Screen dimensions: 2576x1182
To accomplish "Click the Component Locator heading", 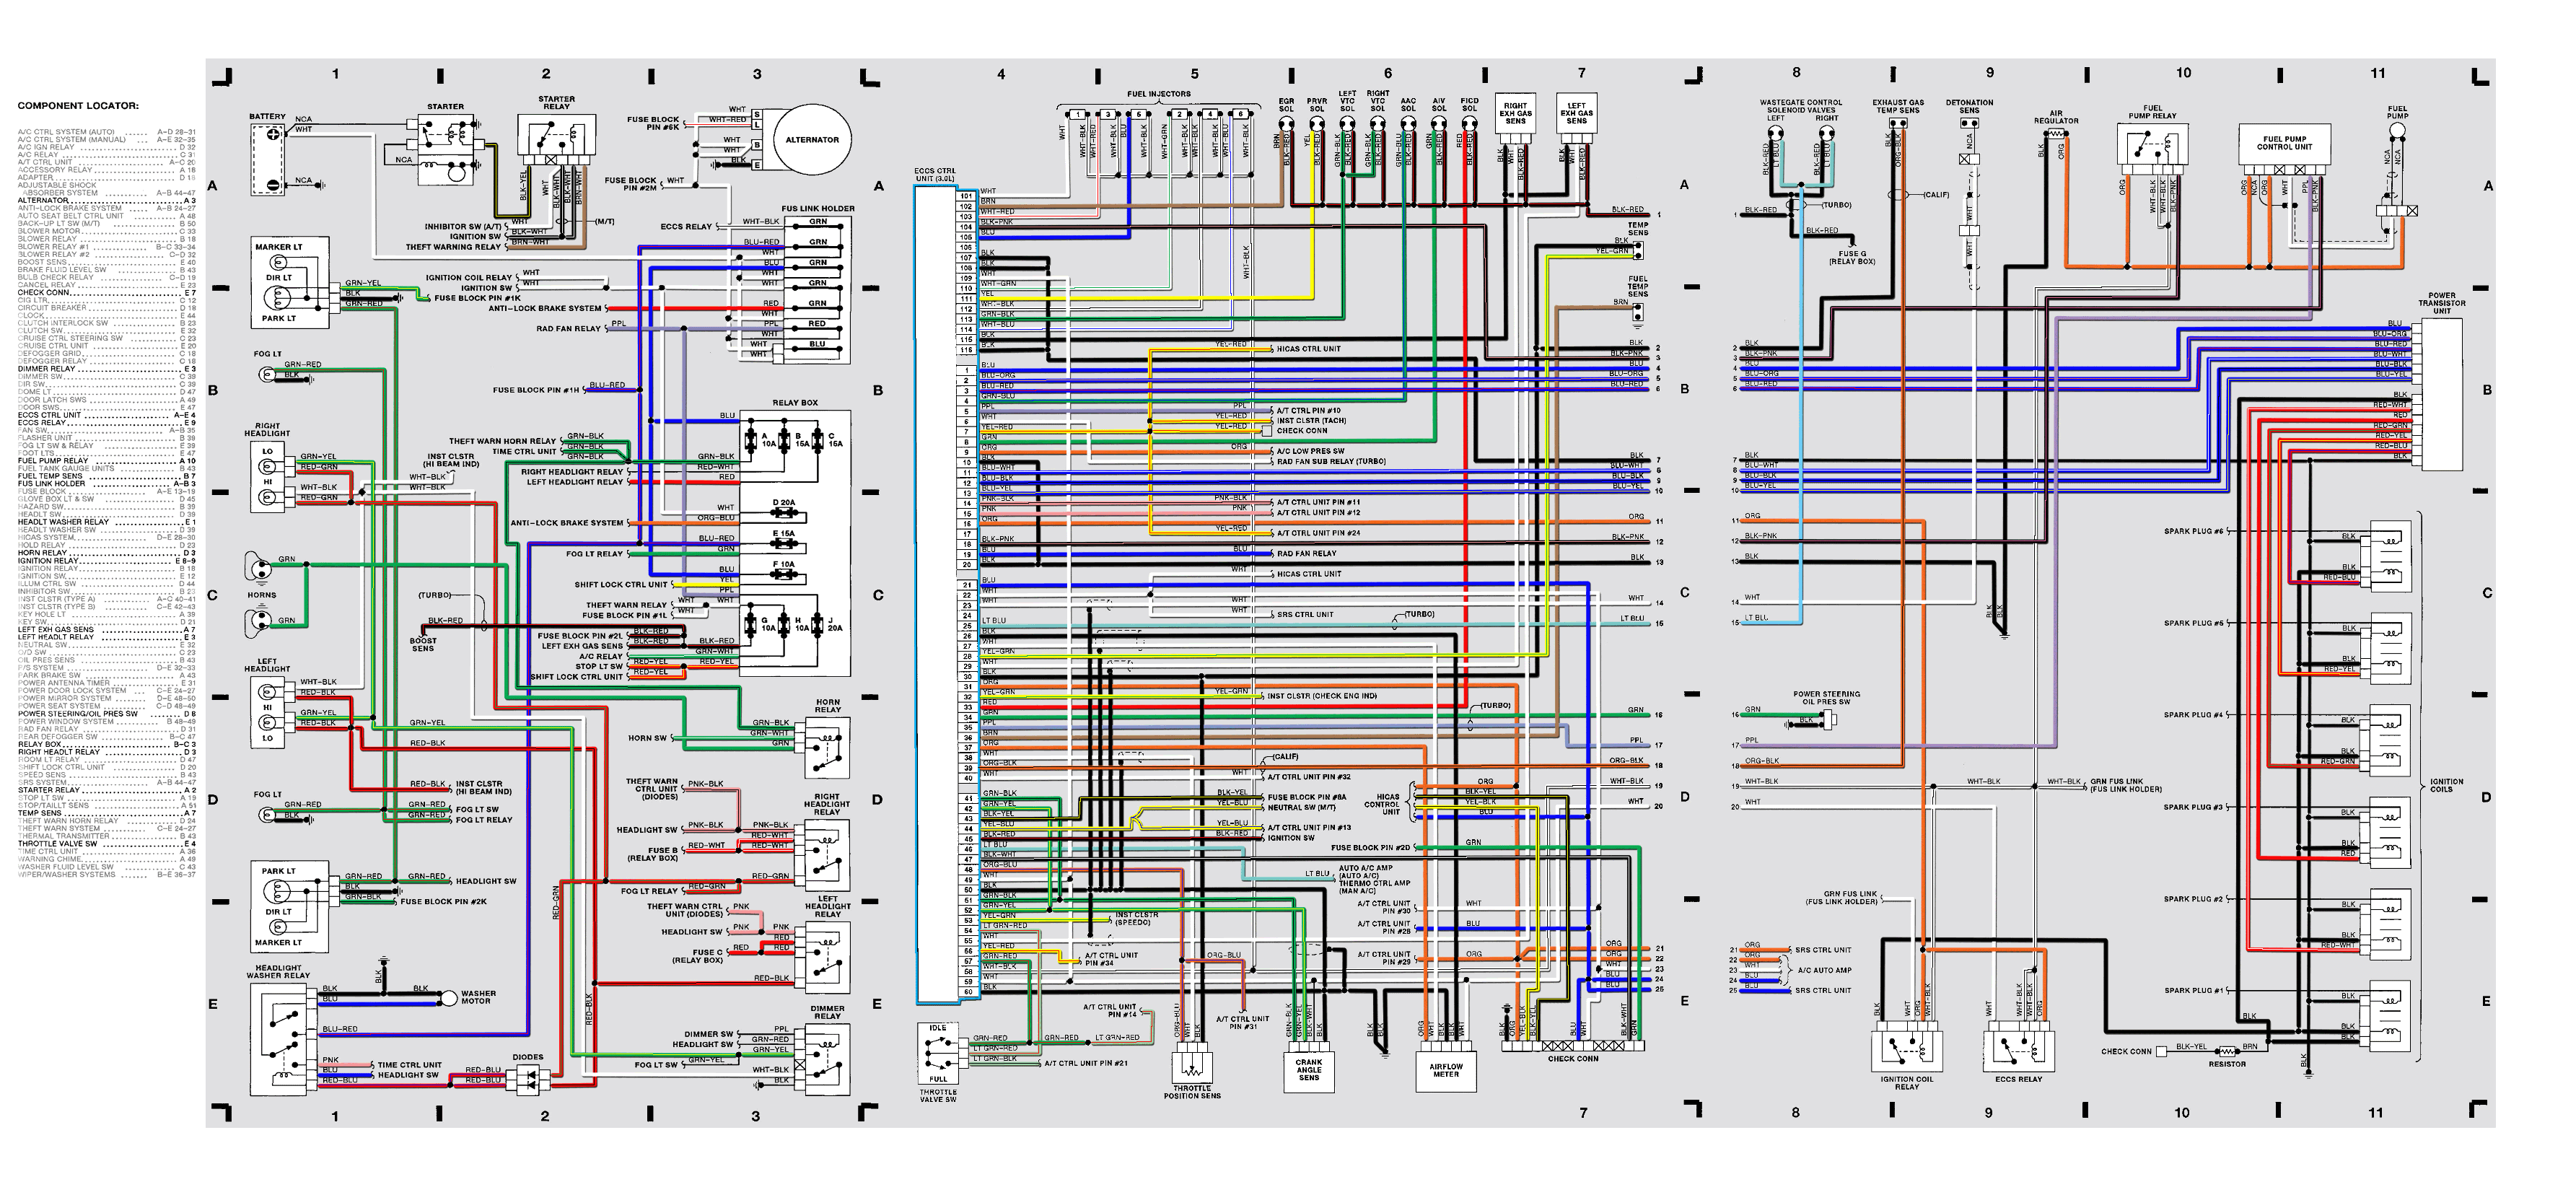I will [78, 106].
